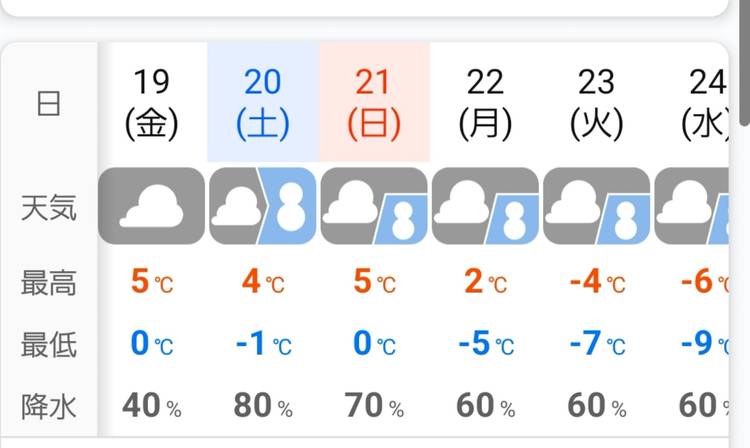750x448 pixels.
Task: Click the cloudy weather icon for the 19th
Action: click(152, 205)
